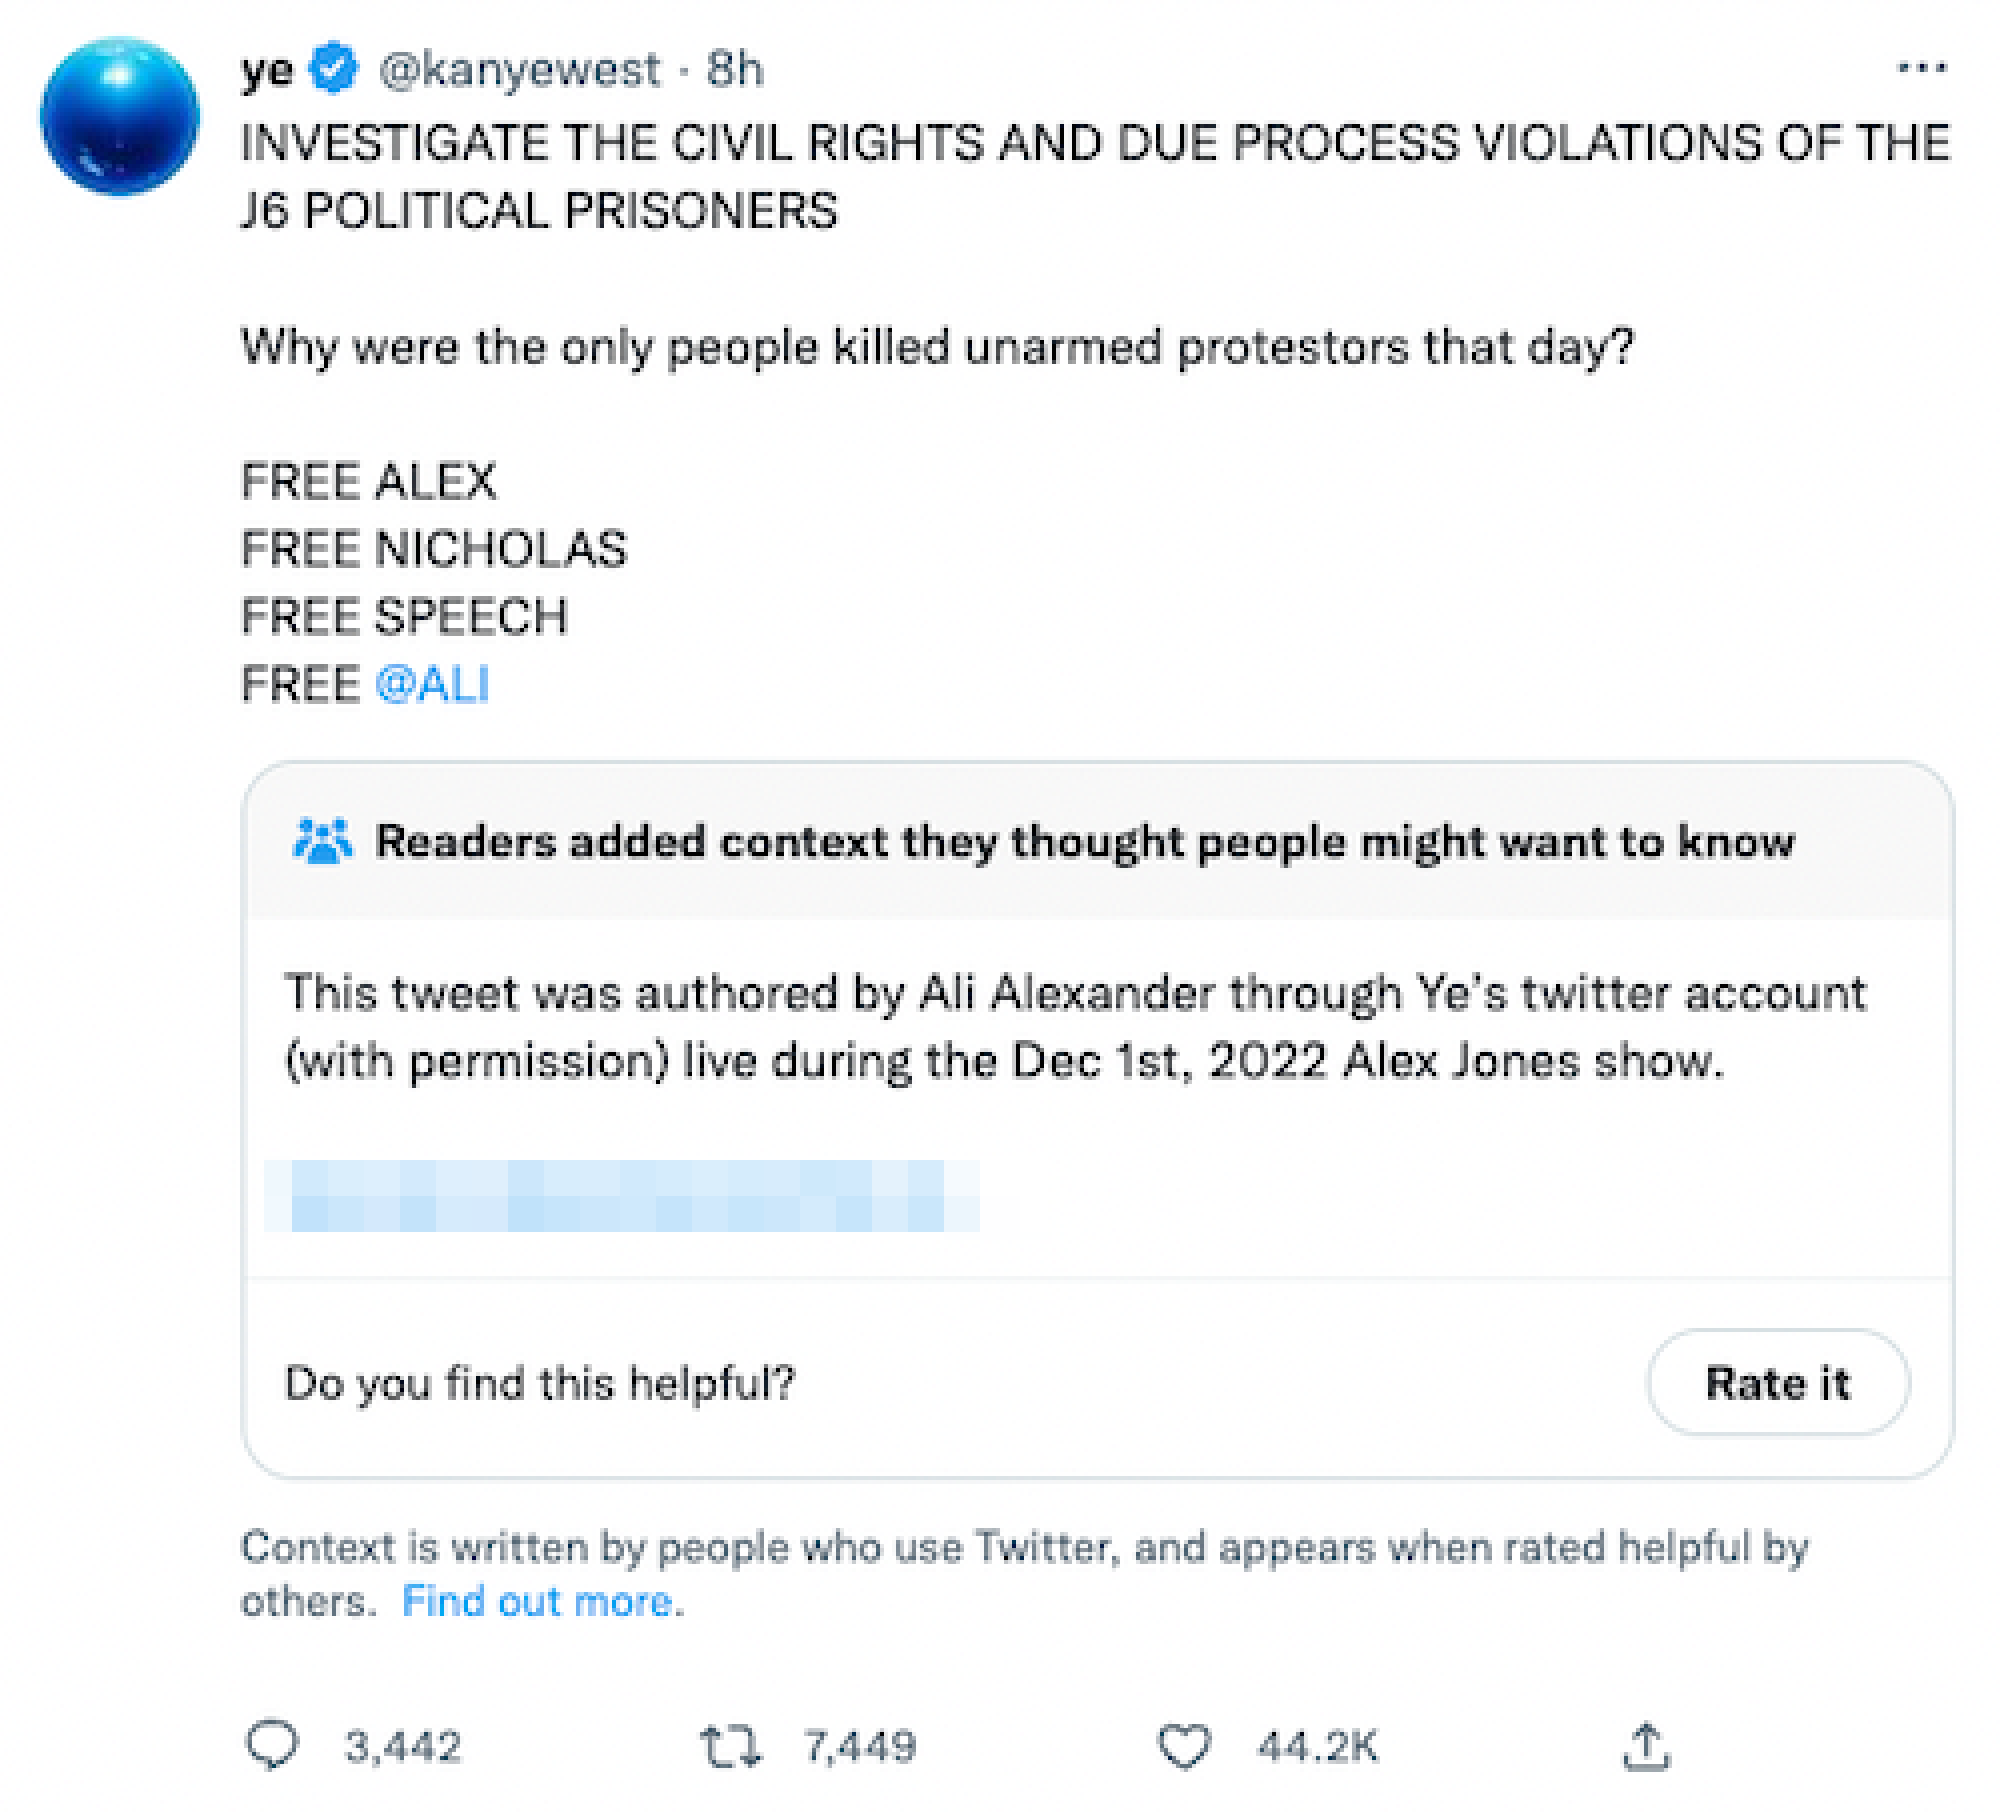Click the share upload icon
2000x1812 pixels.
tap(1646, 1745)
